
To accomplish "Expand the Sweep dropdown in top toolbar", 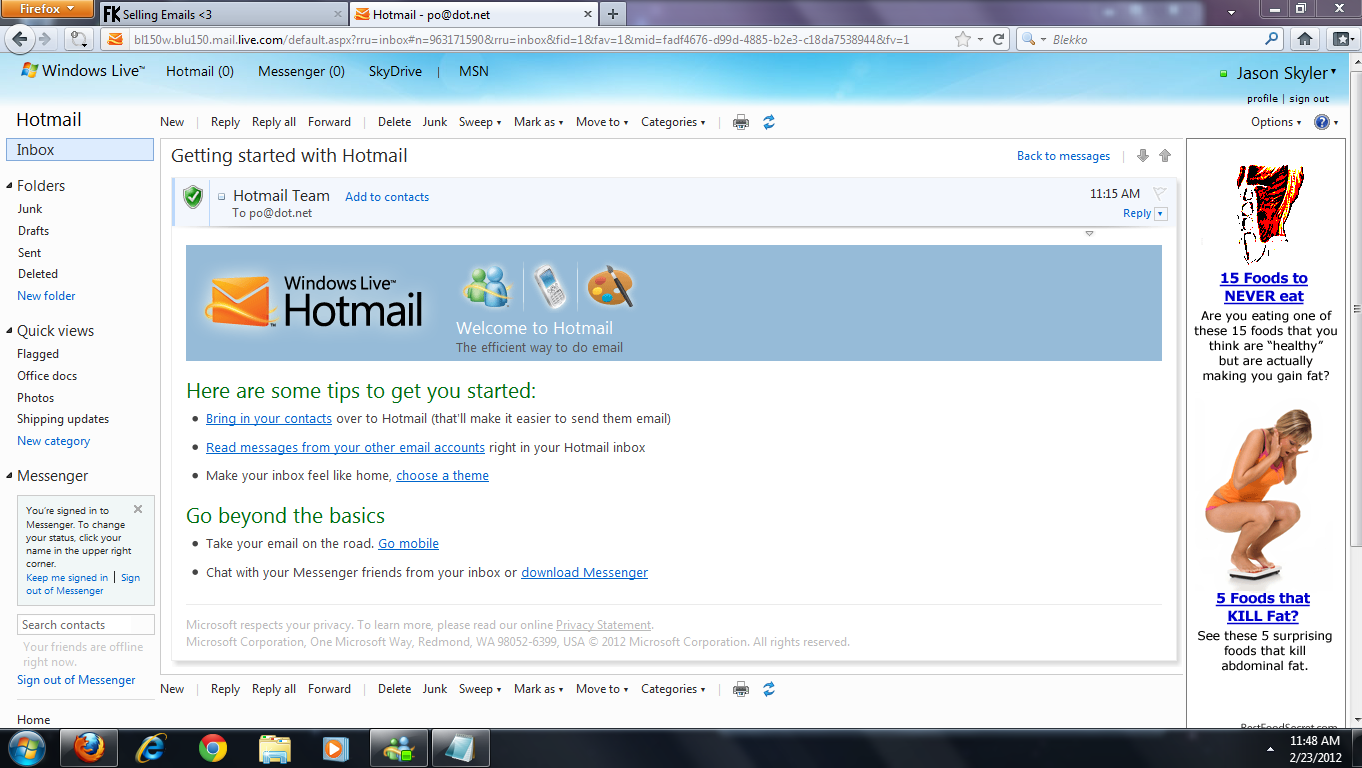I will [x=480, y=122].
